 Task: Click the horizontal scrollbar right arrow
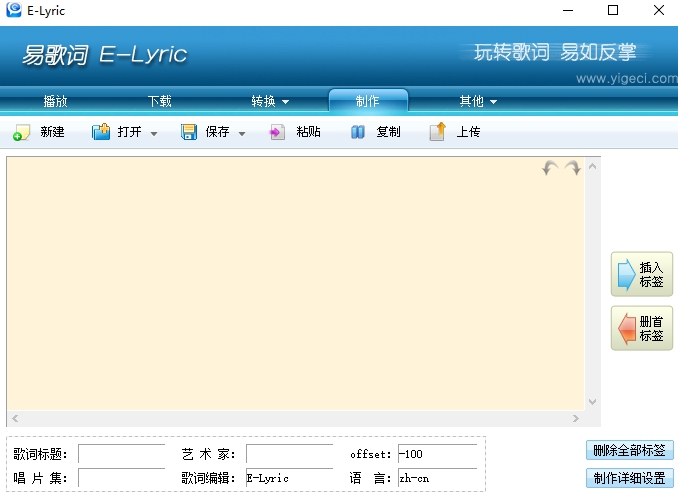(576, 418)
